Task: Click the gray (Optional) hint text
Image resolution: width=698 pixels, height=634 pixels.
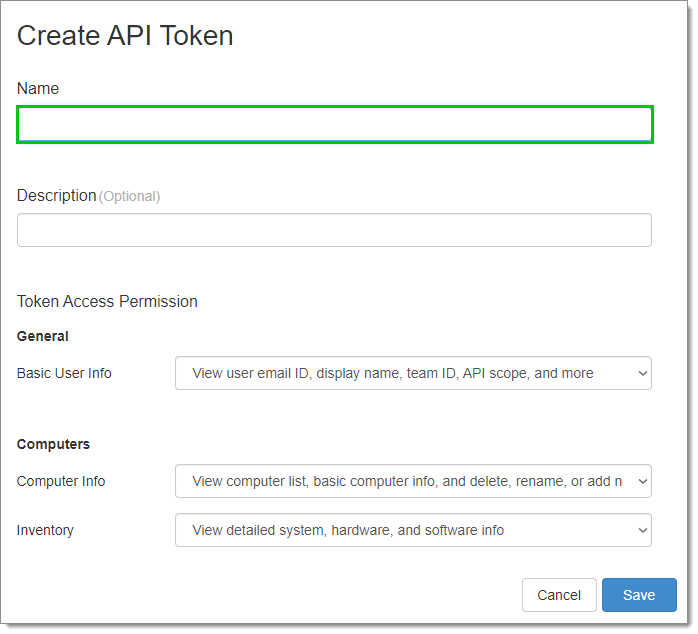Action: coord(130,196)
